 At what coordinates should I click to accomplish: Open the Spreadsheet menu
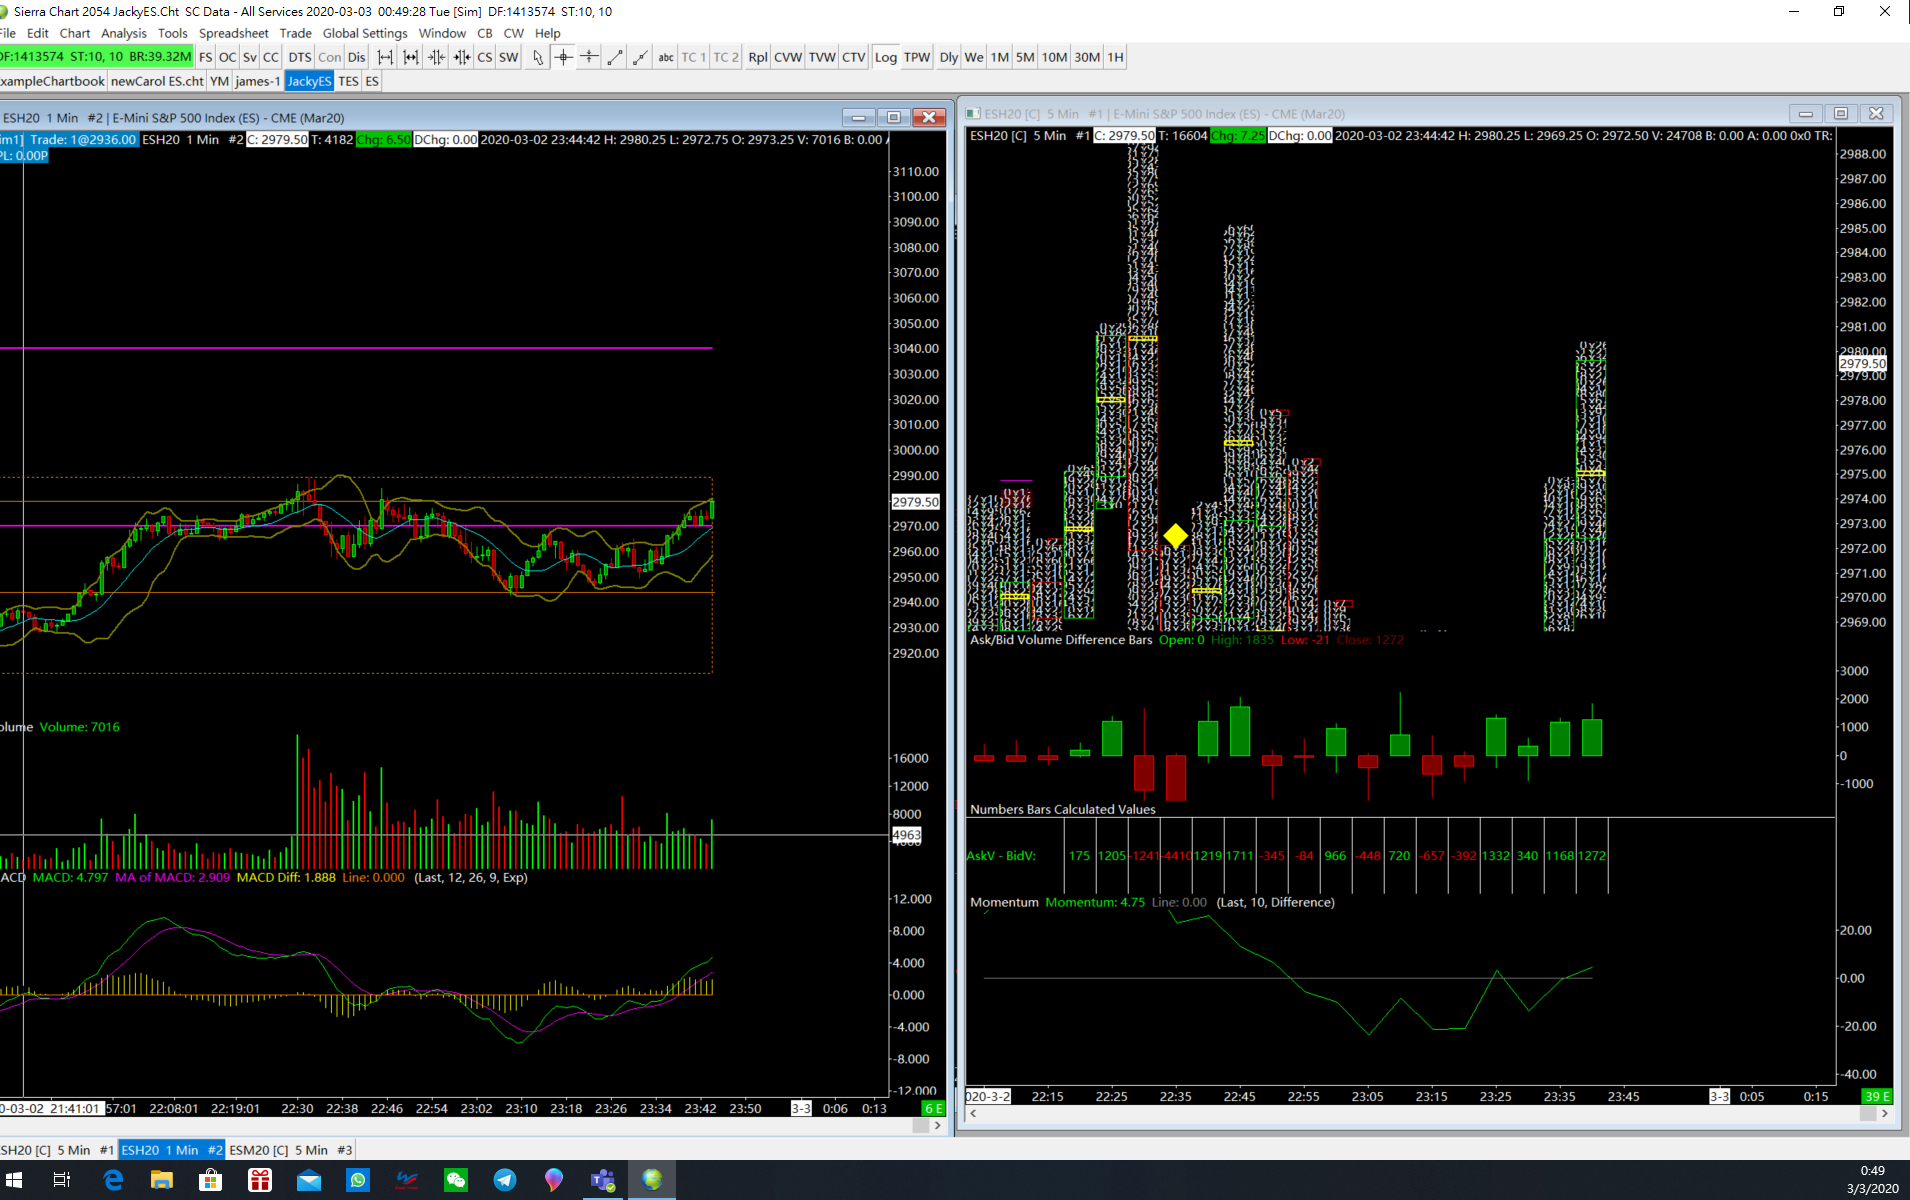(x=234, y=33)
